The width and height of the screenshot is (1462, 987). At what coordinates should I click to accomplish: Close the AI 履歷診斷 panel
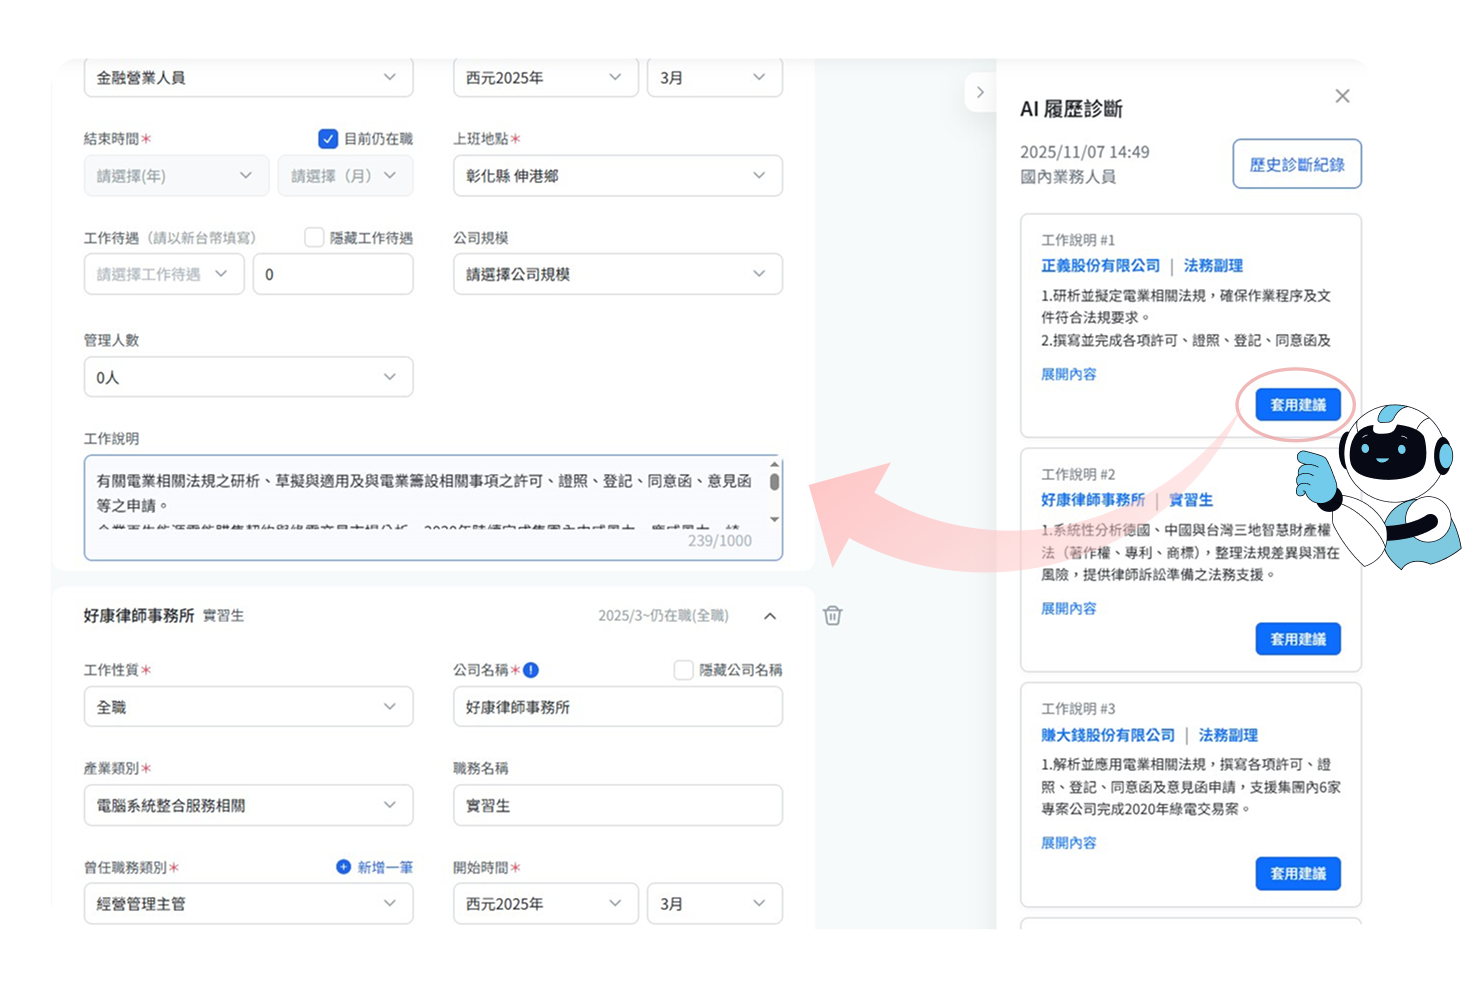click(1342, 96)
